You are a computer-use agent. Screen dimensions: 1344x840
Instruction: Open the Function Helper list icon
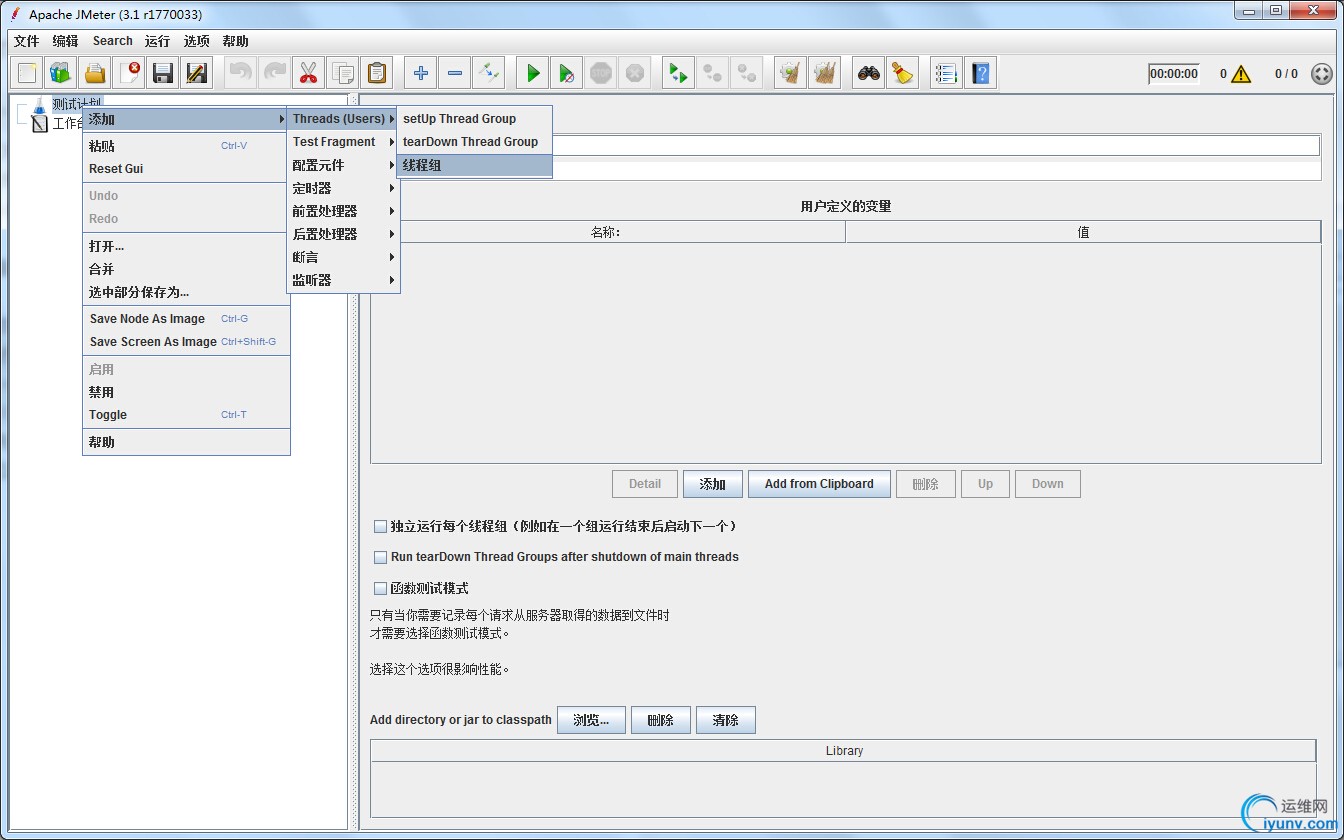click(x=946, y=73)
